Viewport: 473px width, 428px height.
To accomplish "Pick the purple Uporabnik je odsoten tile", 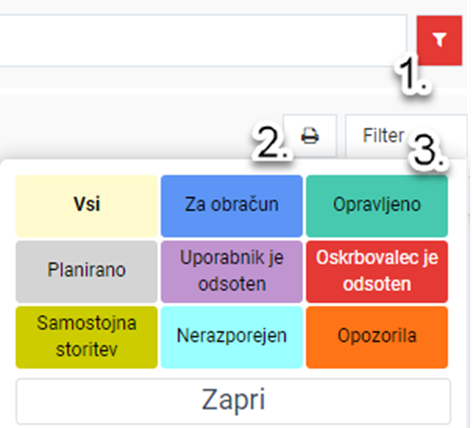I will point(232,271).
